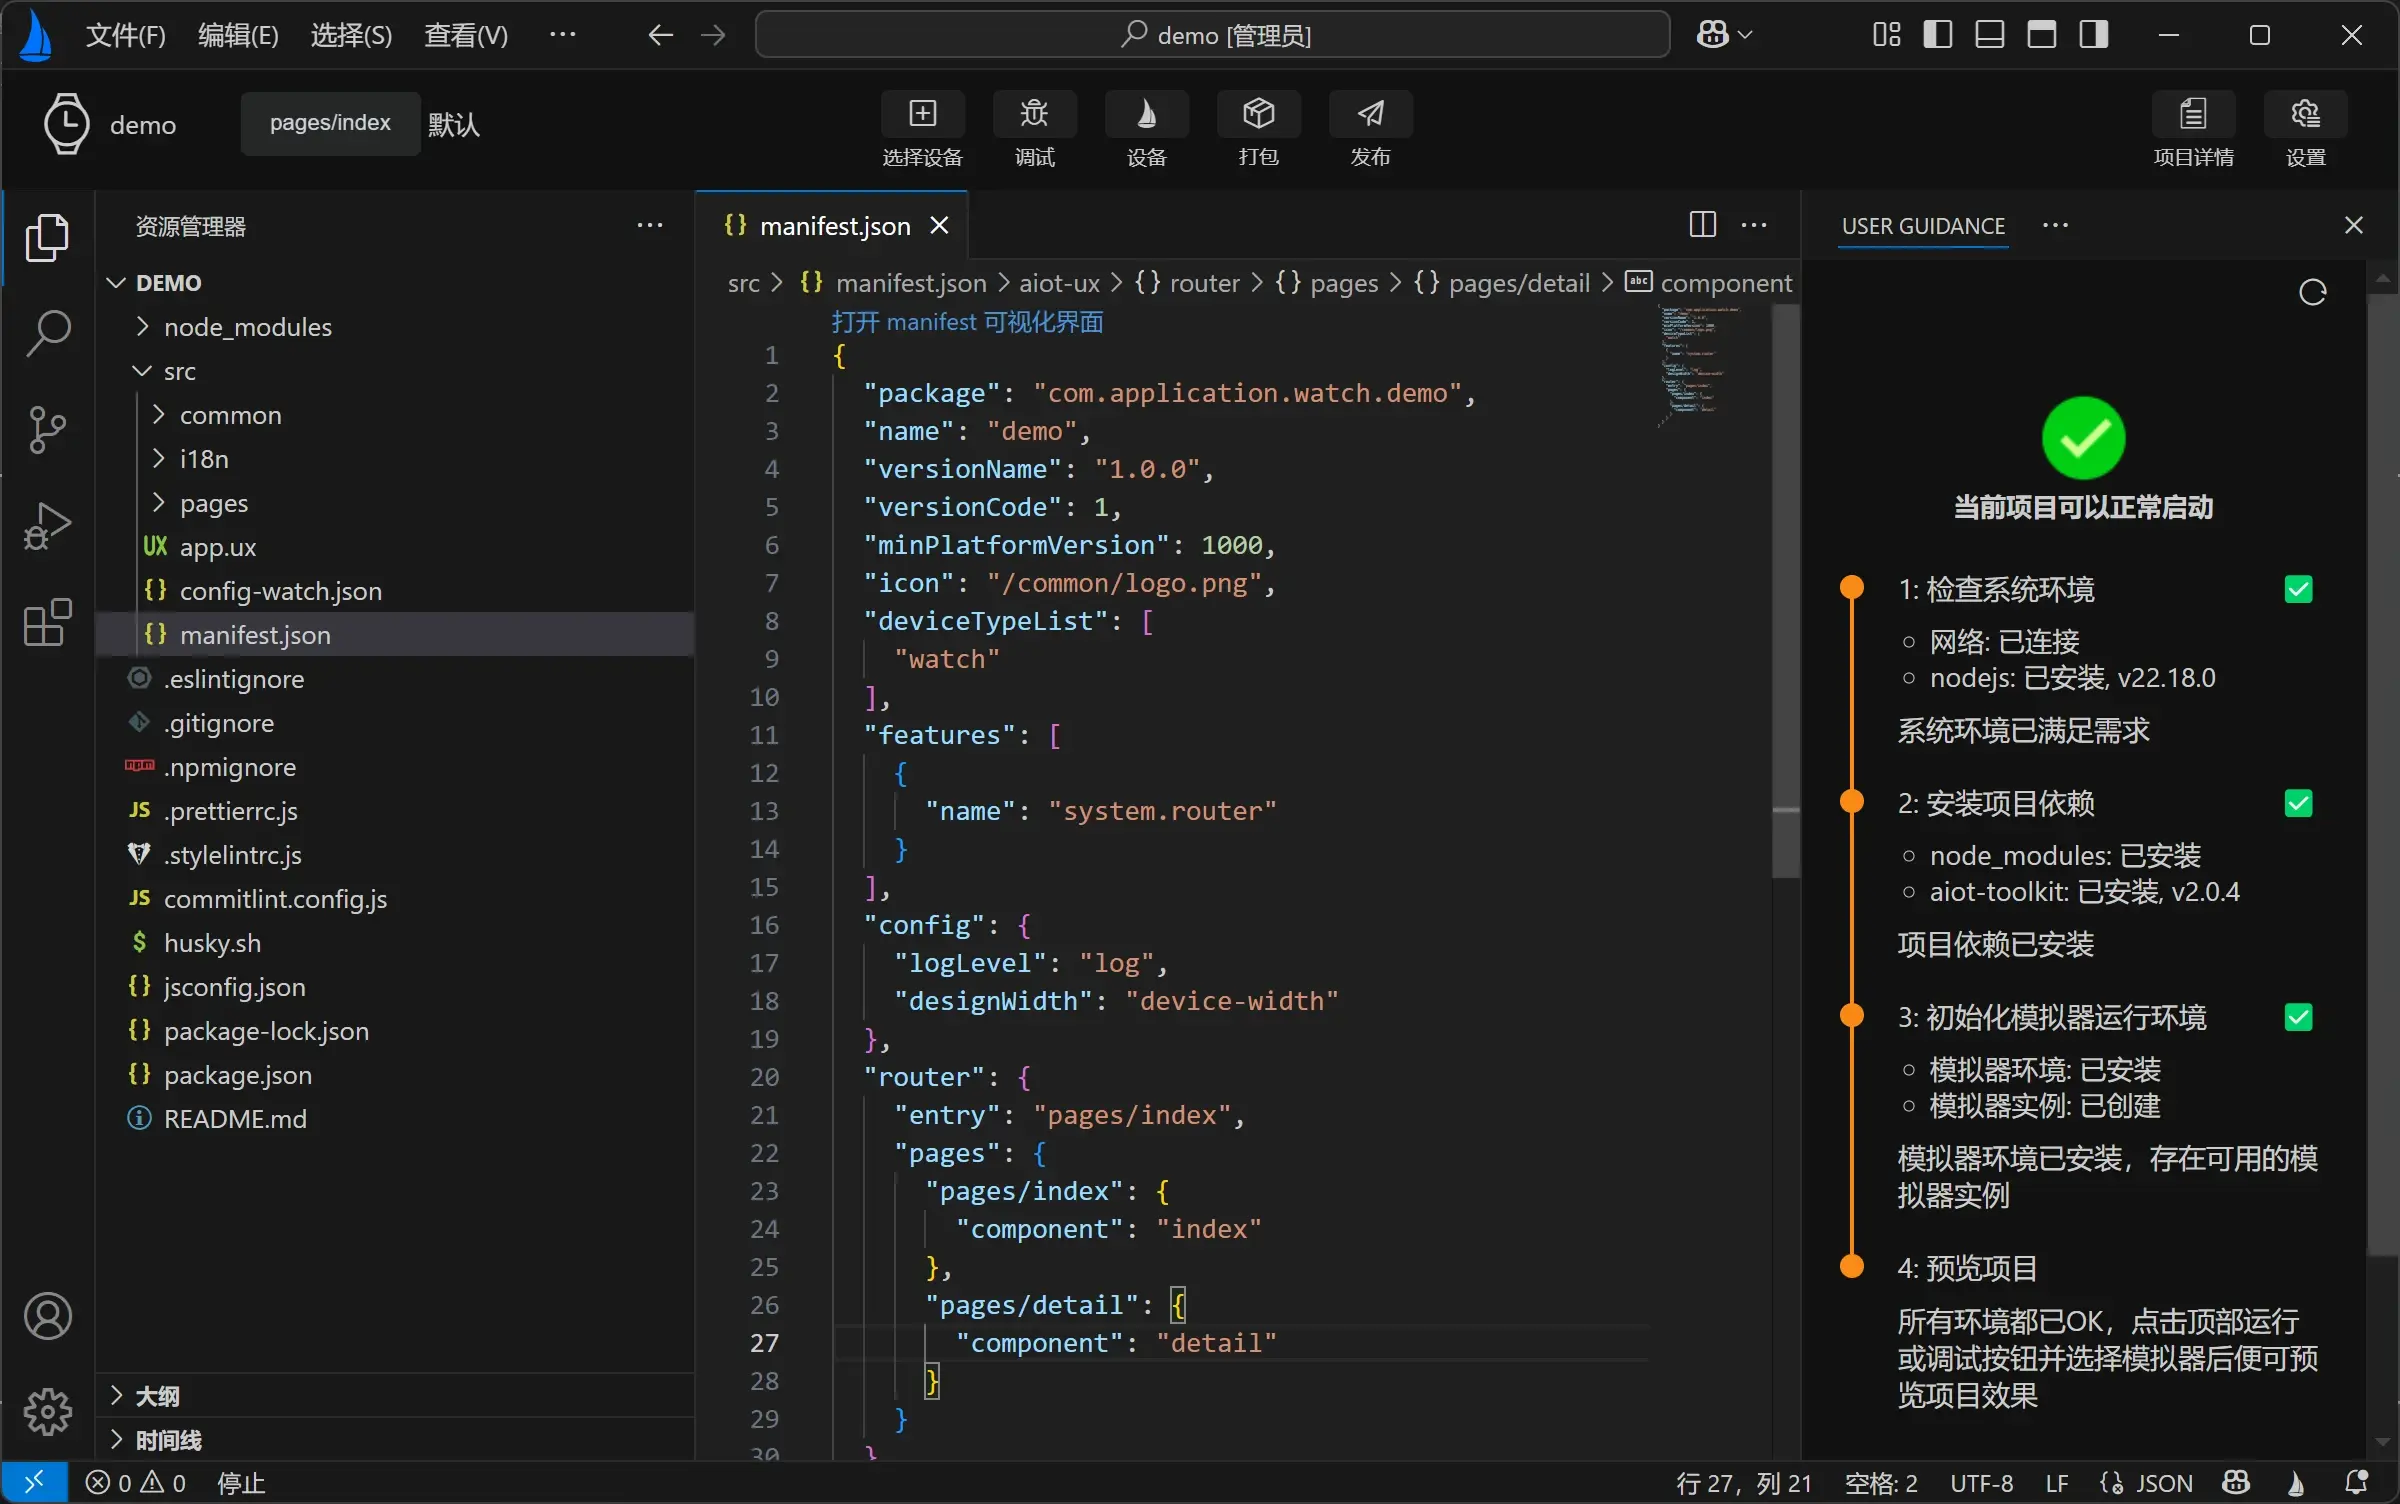Screen dimensions: 2400x1504
Task: Toggle the 检查系统环境 checkbox
Action: (2298, 589)
